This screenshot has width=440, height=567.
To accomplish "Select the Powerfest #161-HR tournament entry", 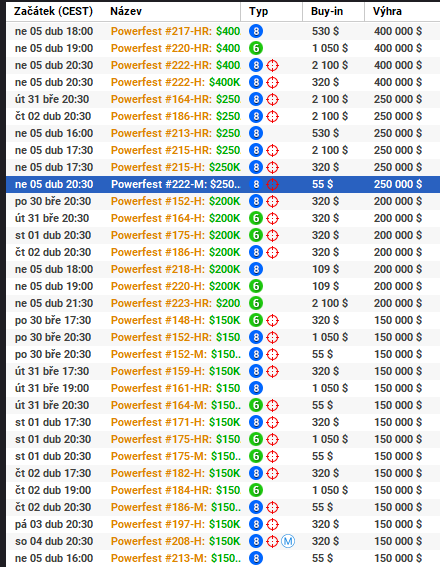I will pos(223,388).
